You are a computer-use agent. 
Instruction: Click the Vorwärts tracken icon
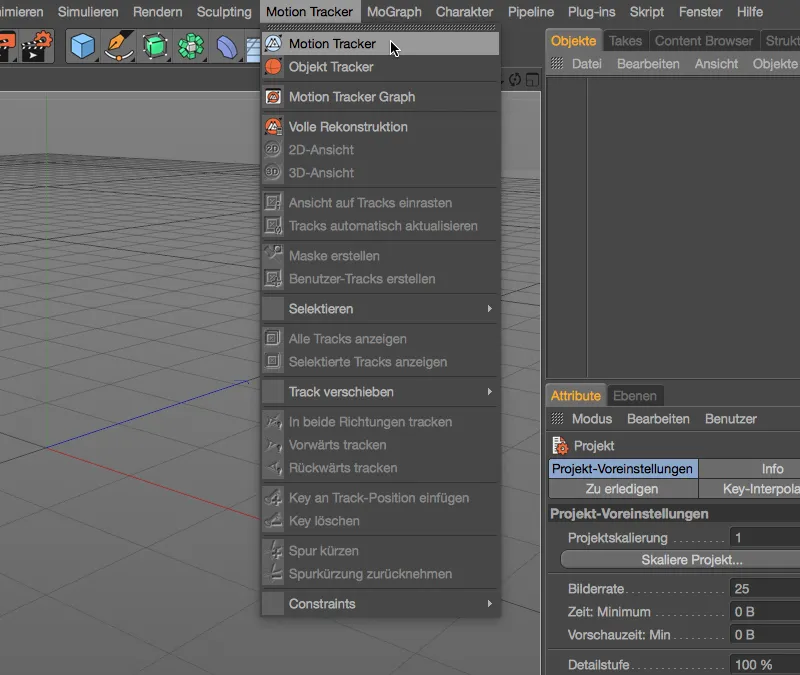(x=273, y=444)
